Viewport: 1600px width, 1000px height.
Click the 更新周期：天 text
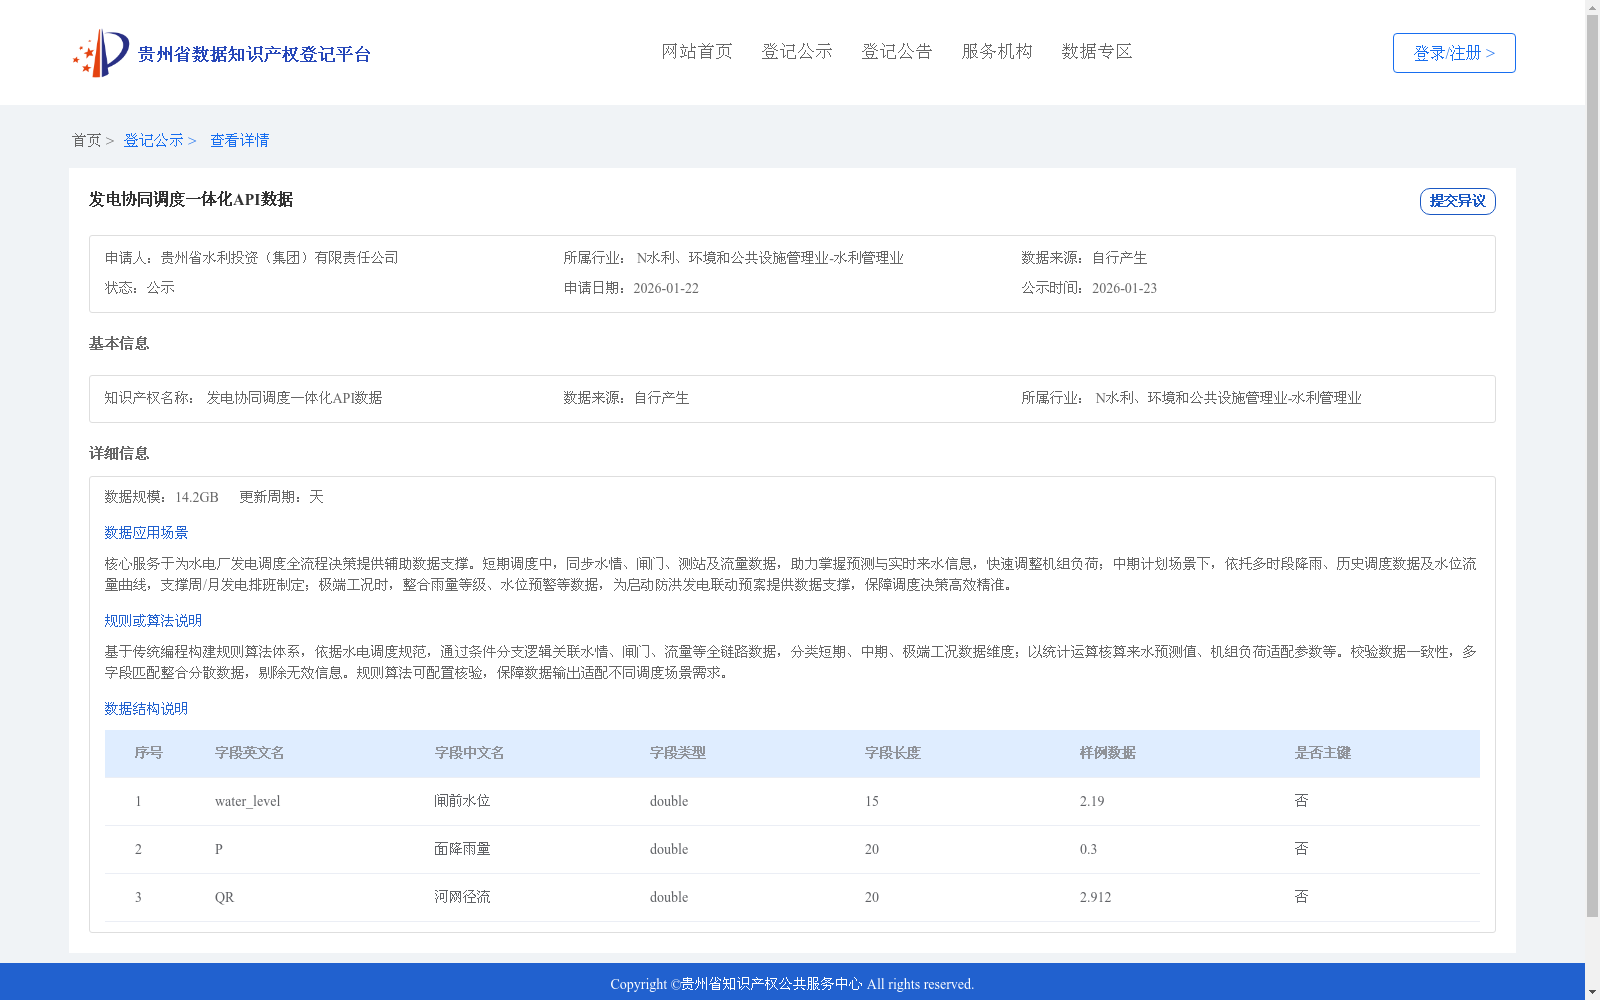(281, 497)
